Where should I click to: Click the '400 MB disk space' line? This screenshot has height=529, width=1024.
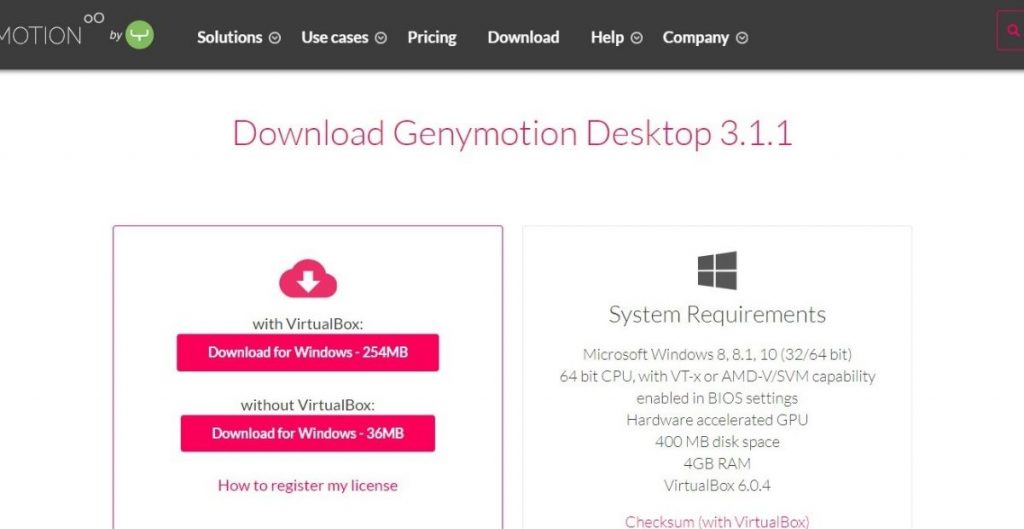point(717,442)
